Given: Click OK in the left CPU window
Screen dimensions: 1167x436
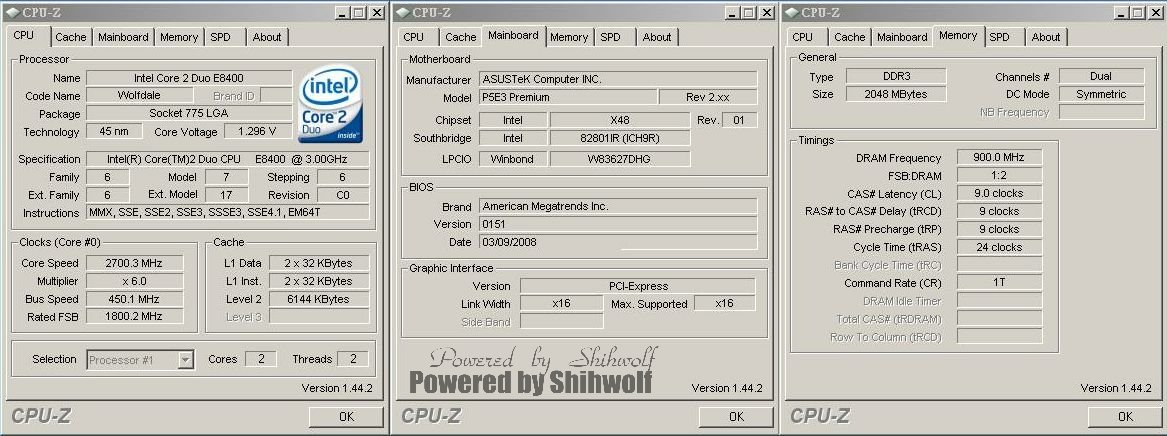Looking at the screenshot, I should click(x=346, y=417).
